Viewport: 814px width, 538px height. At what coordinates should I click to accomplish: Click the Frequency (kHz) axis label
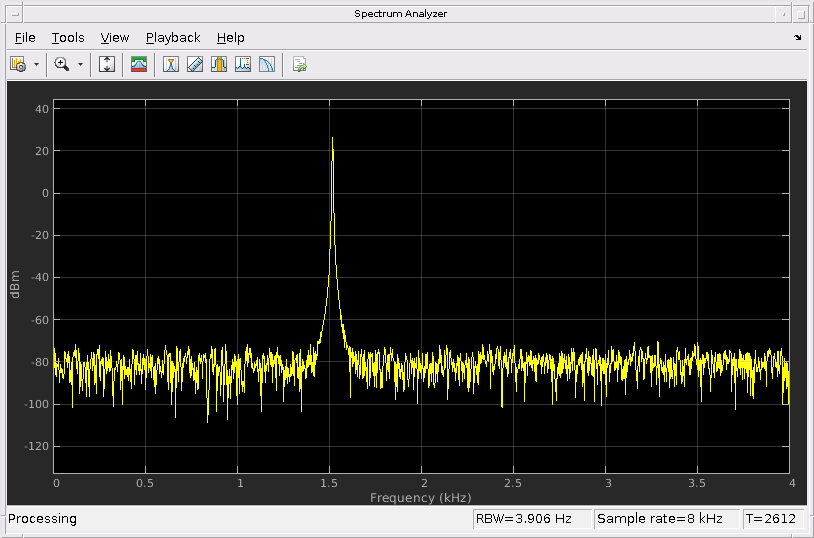click(x=420, y=497)
